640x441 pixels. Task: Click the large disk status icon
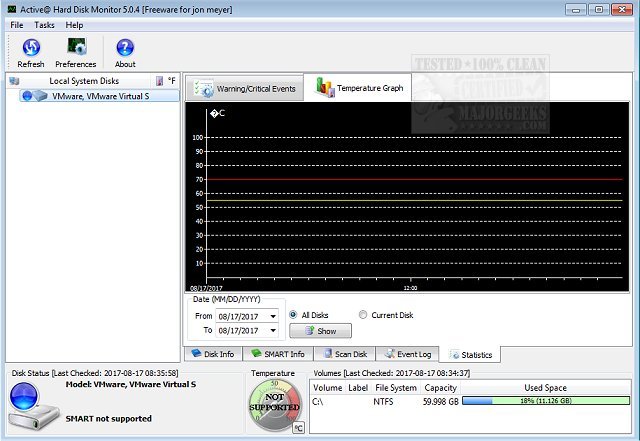pyautogui.click(x=33, y=405)
